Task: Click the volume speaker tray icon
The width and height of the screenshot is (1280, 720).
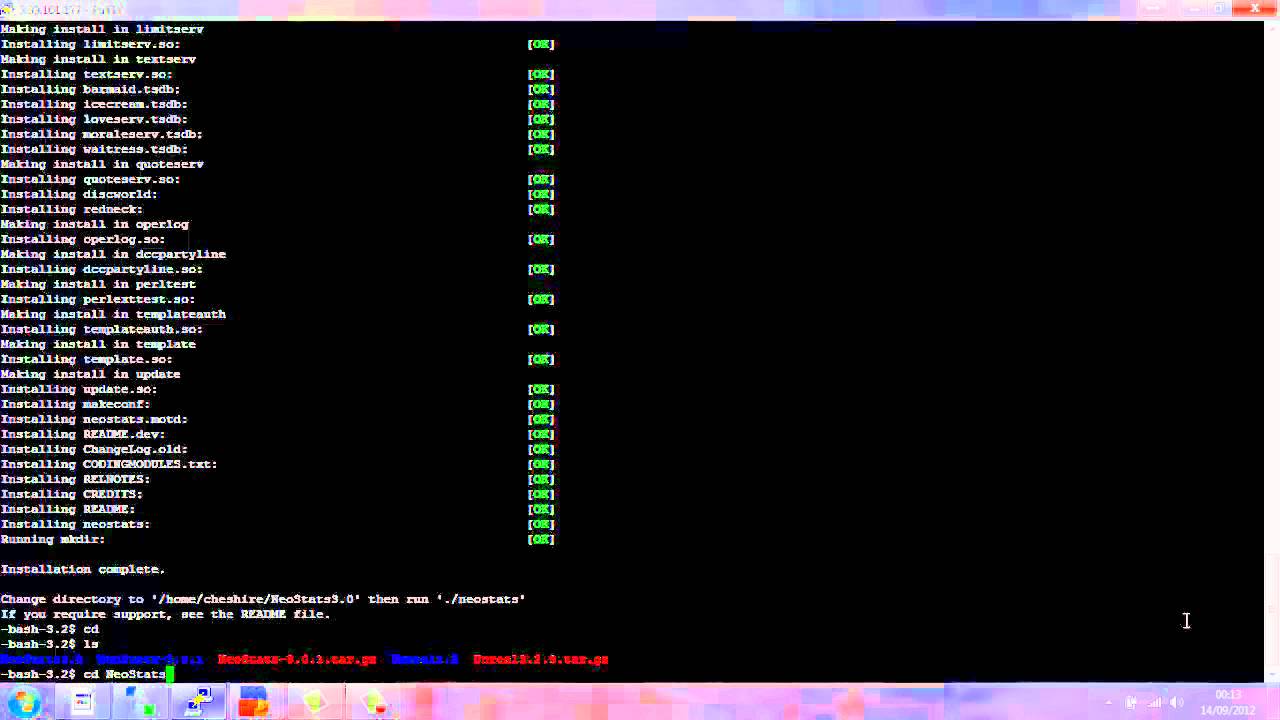Action: [x=1177, y=702]
